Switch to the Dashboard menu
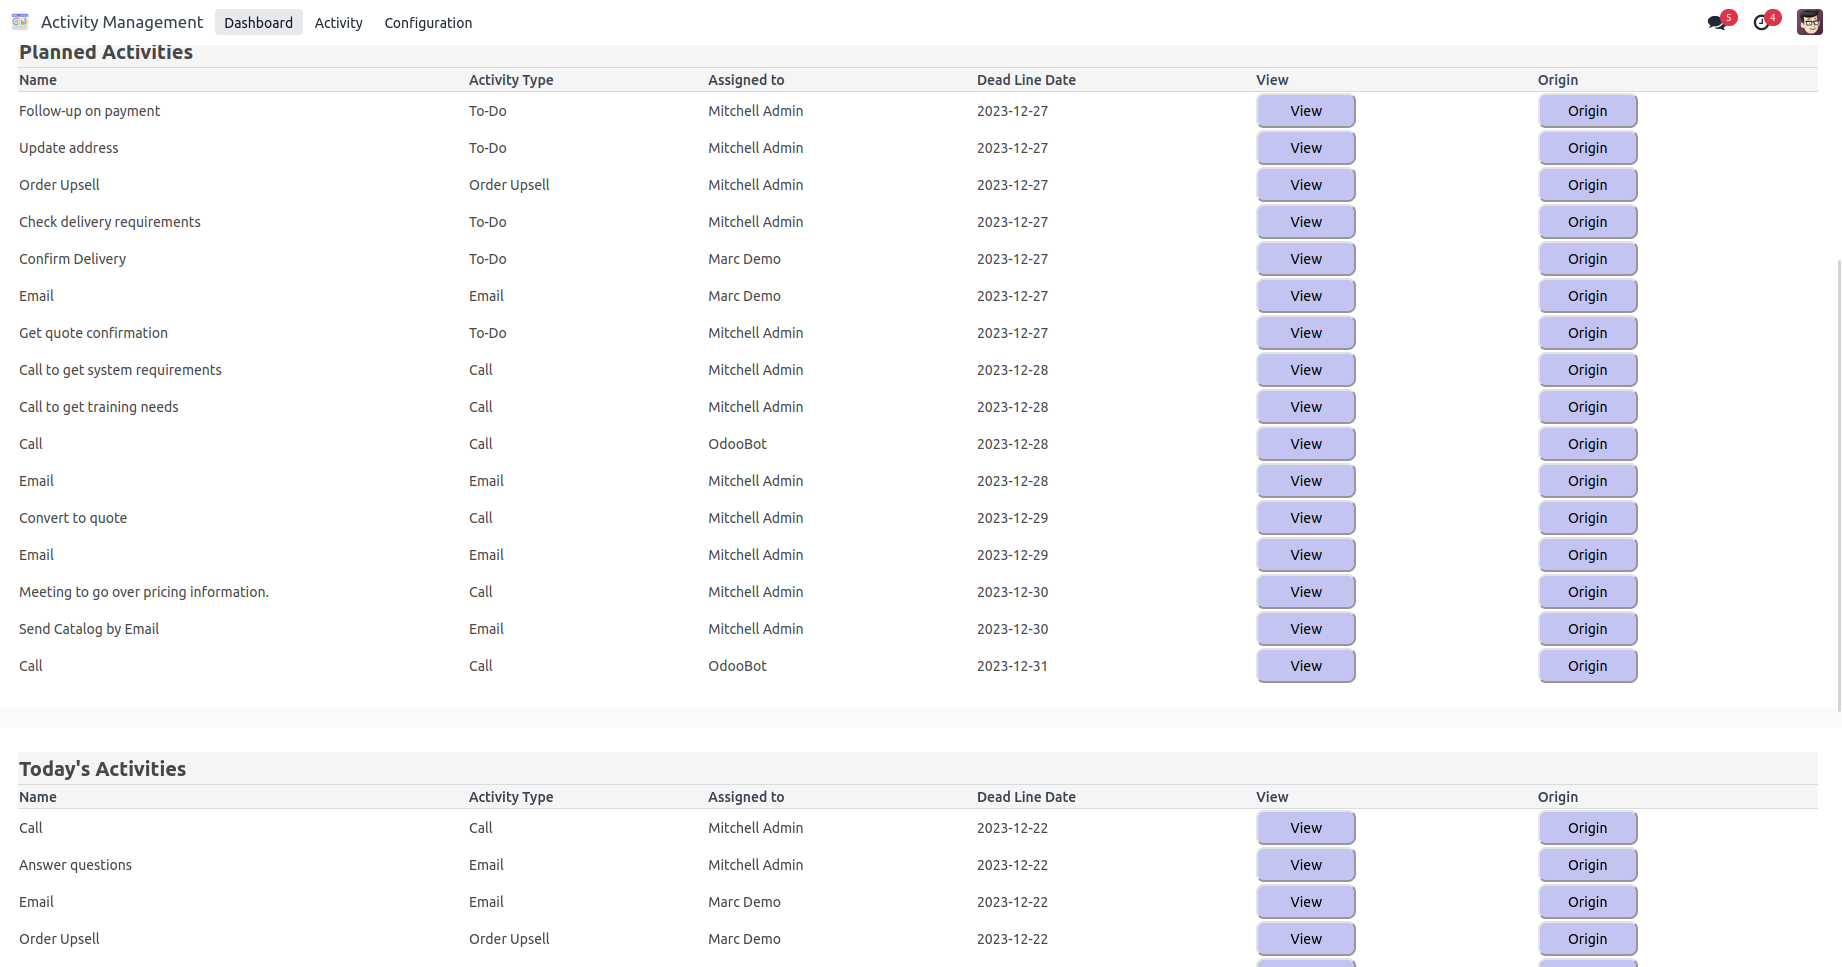This screenshot has width=1842, height=967. coord(258,22)
